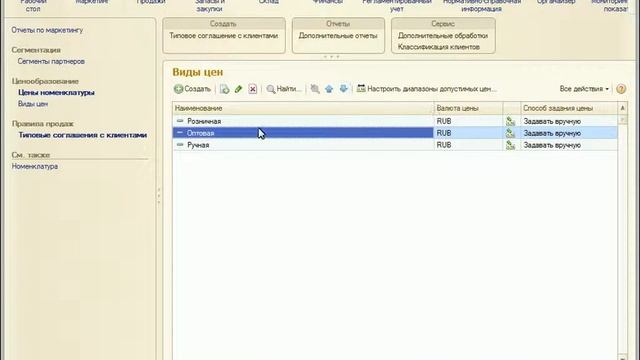This screenshot has width=640, height=360.
Task: Switch to the Запасы и закупки section
Action: point(209,5)
